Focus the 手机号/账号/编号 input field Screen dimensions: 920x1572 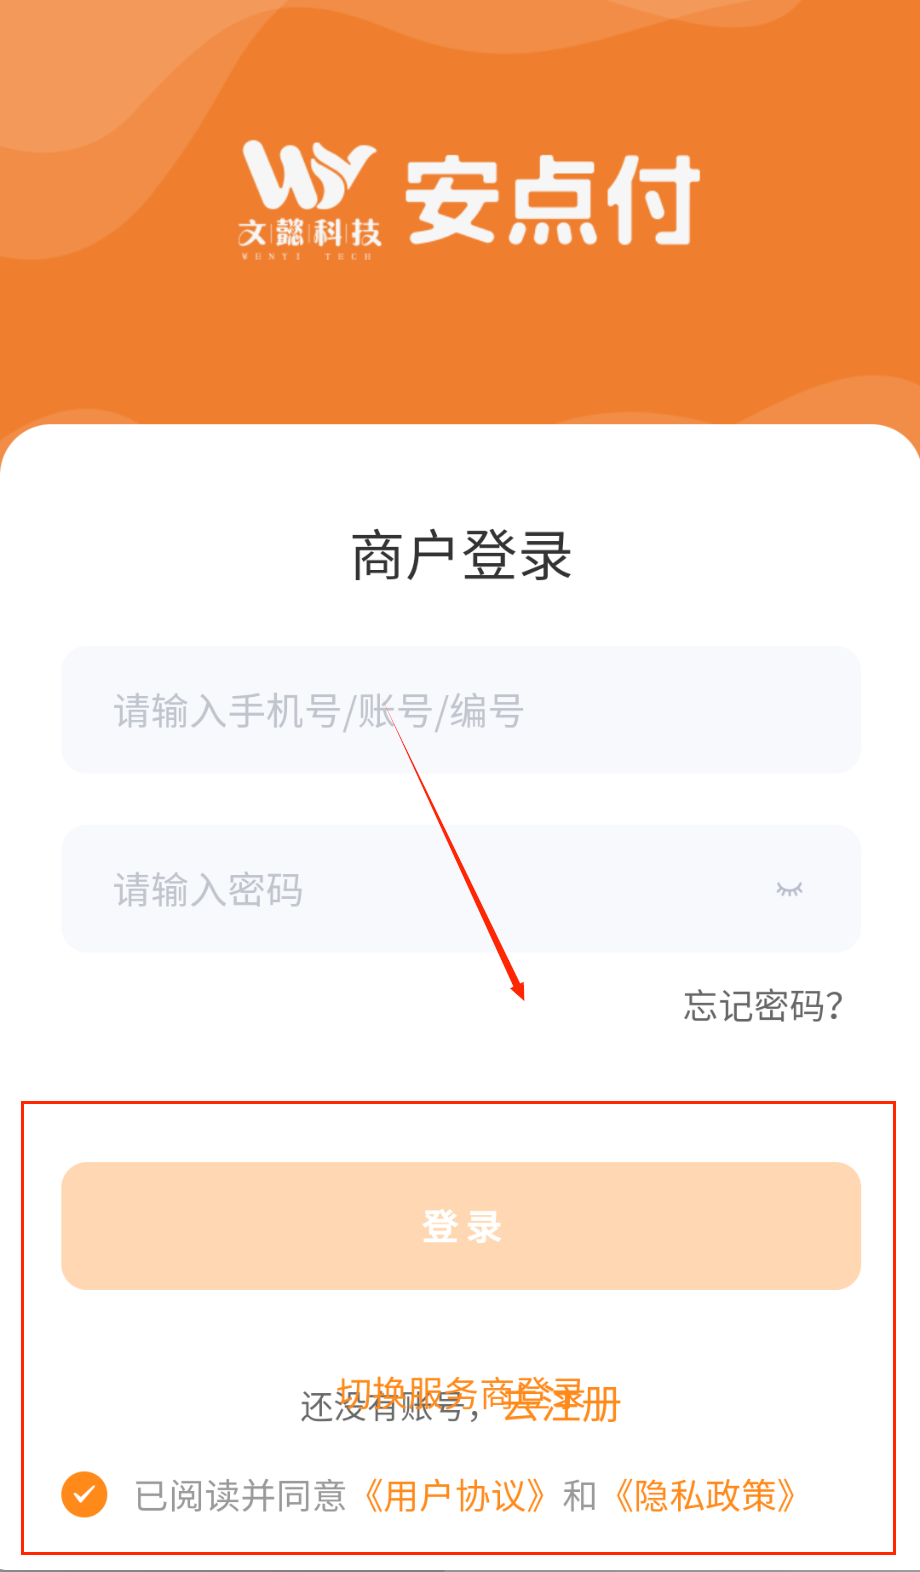pos(461,710)
